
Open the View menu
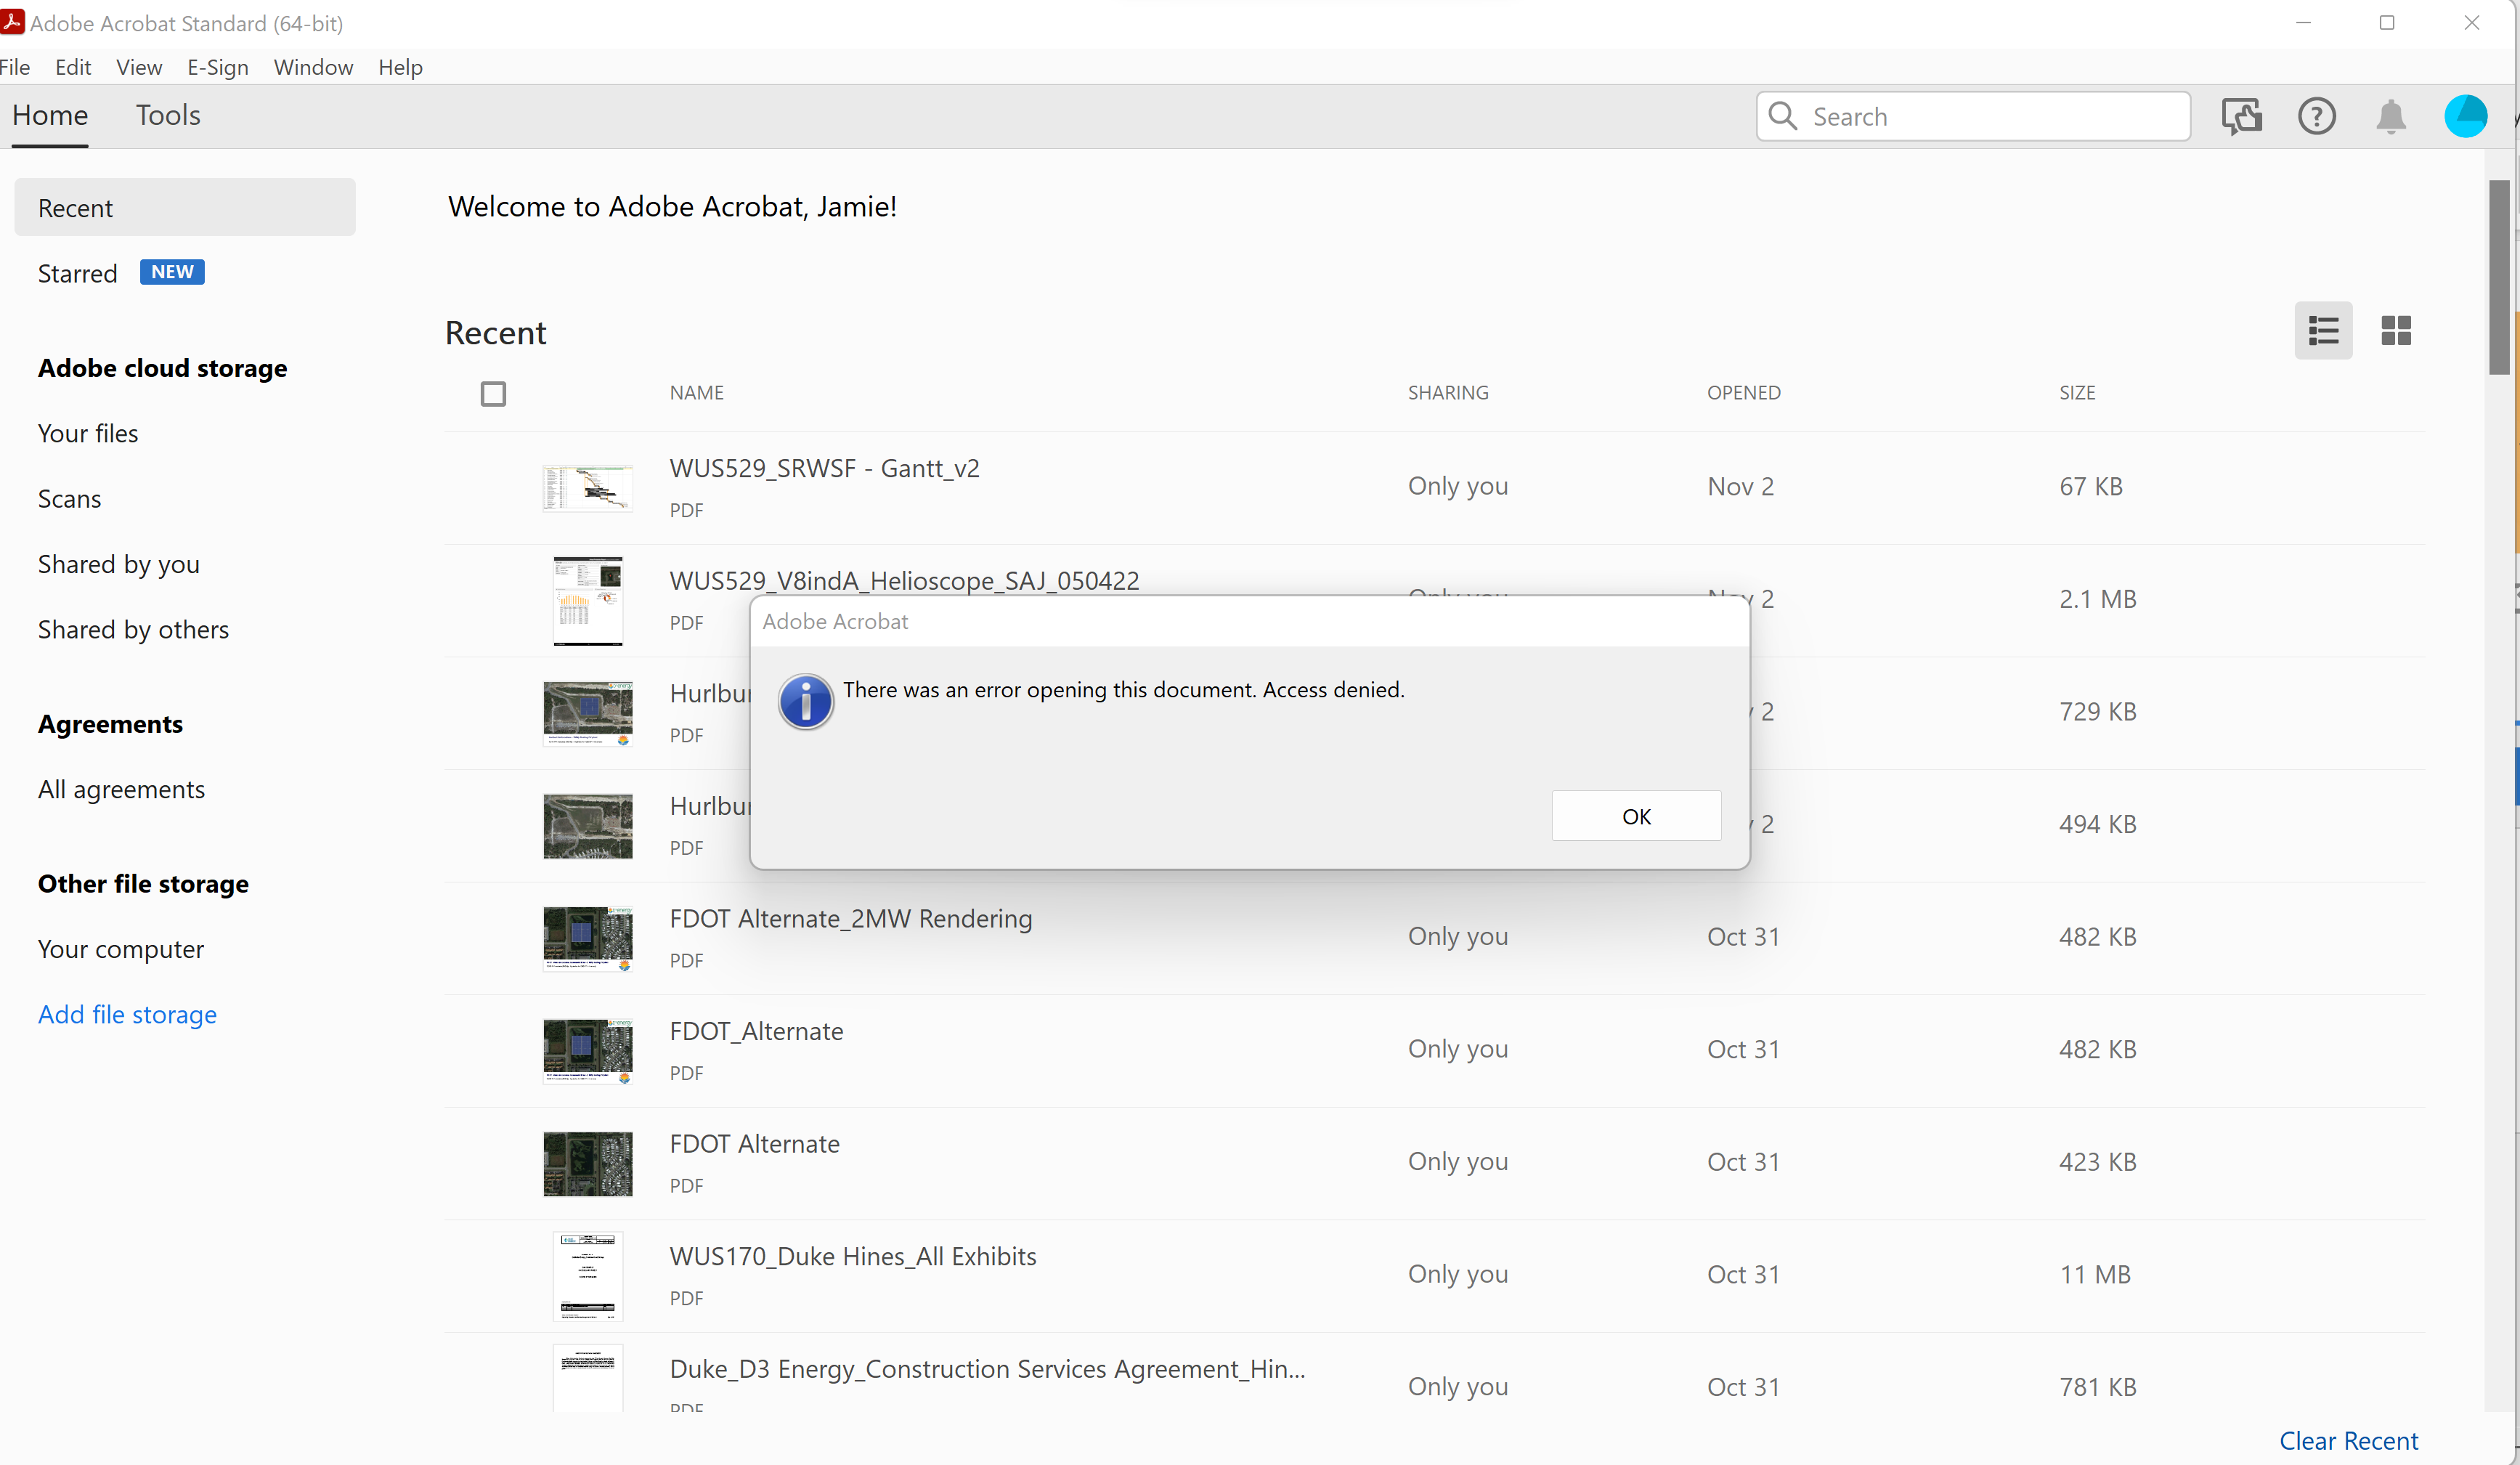pos(139,67)
